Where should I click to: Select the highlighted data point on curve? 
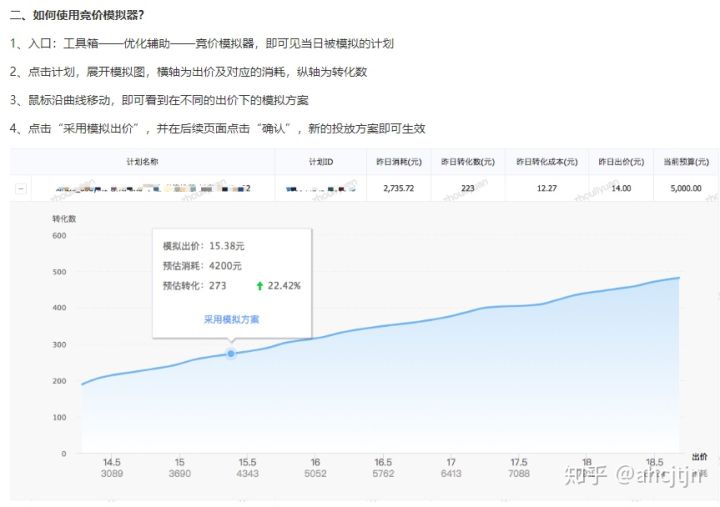coord(231,353)
